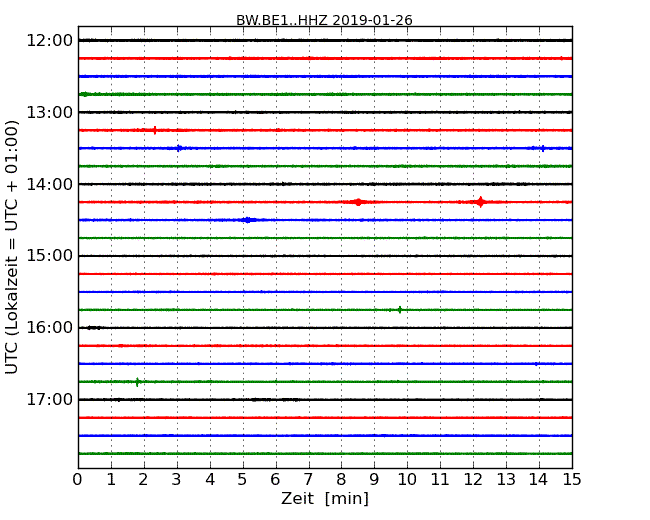
Task: Click the blue spike near minute 3
Action: coord(179,148)
